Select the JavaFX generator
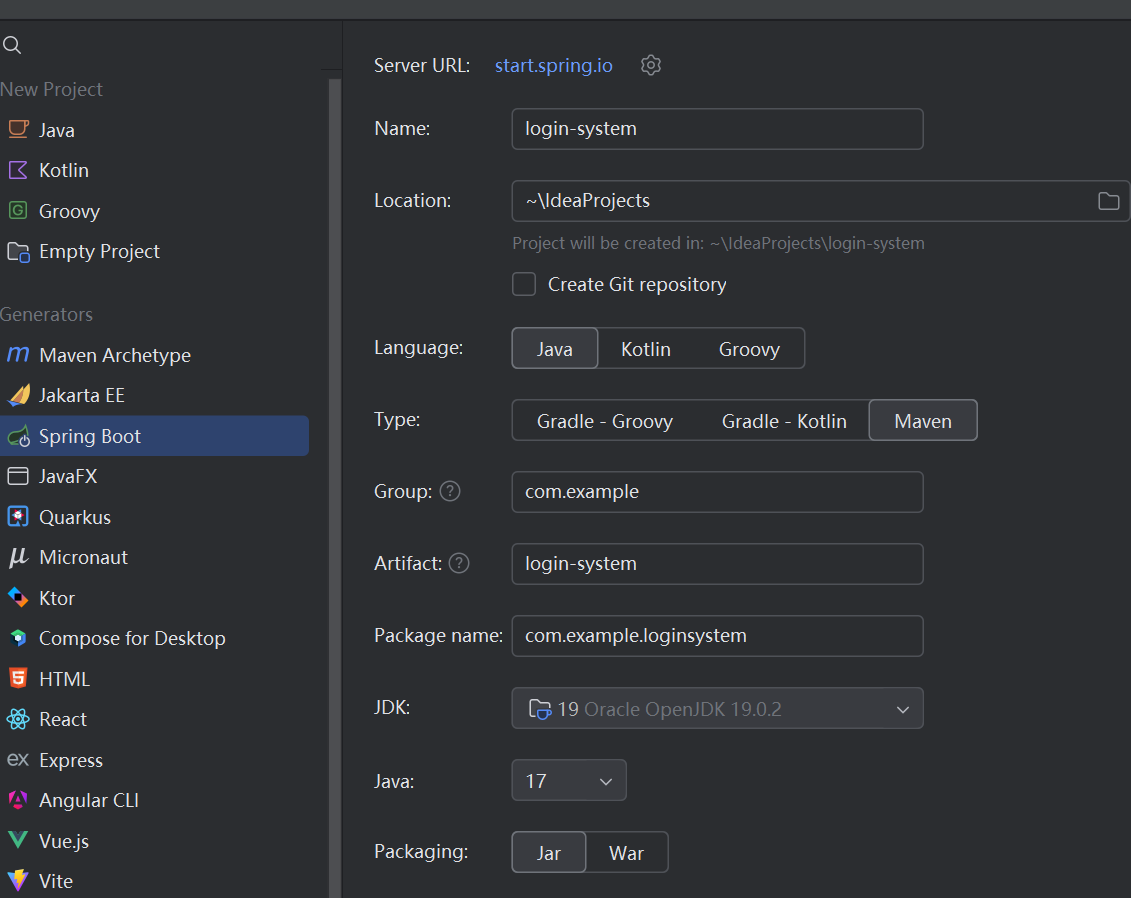This screenshot has height=898, width=1131. (68, 476)
